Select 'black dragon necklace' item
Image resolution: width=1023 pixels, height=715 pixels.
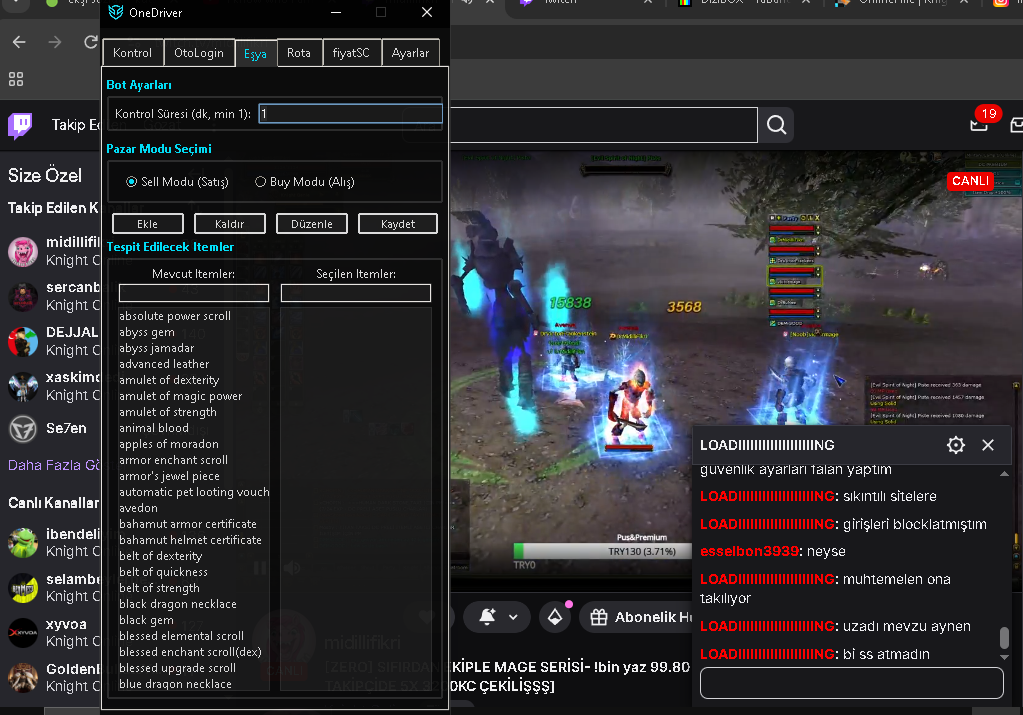[178, 604]
